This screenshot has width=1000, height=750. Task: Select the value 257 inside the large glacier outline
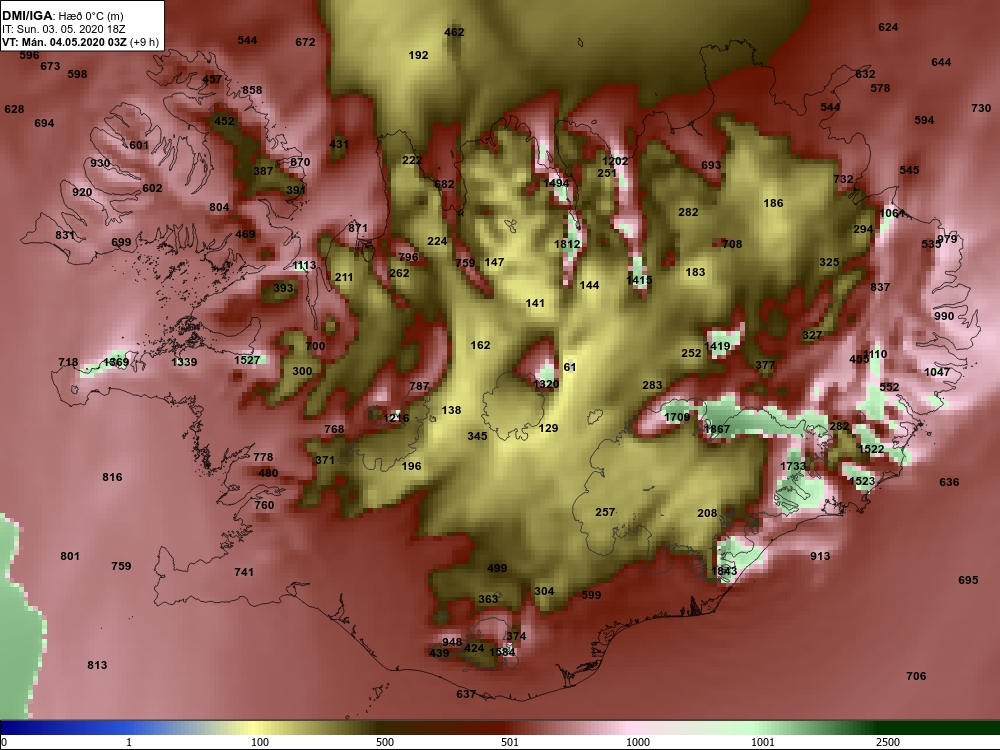[605, 512]
